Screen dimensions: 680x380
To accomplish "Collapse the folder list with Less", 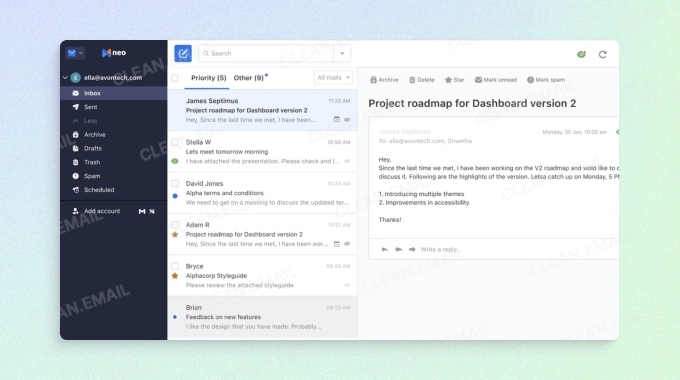I will tap(114, 121).
